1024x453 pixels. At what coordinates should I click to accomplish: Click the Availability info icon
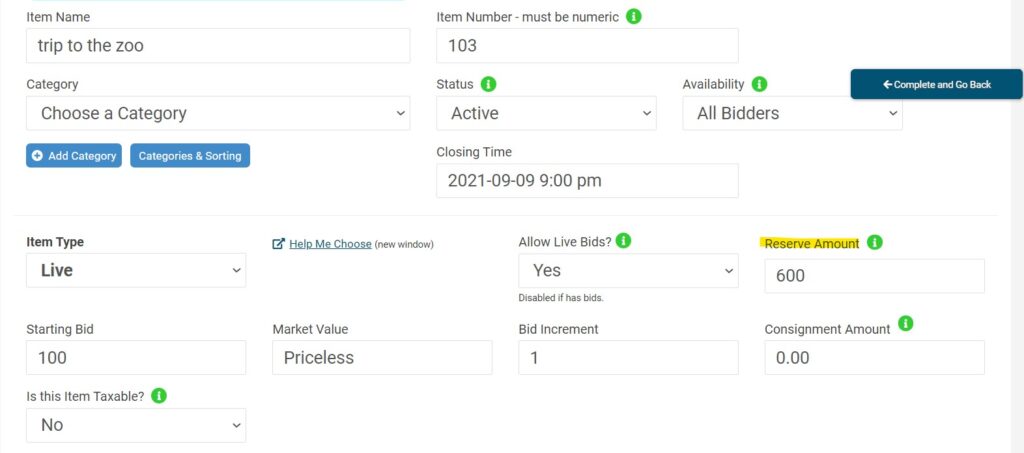pyautogui.click(x=759, y=84)
